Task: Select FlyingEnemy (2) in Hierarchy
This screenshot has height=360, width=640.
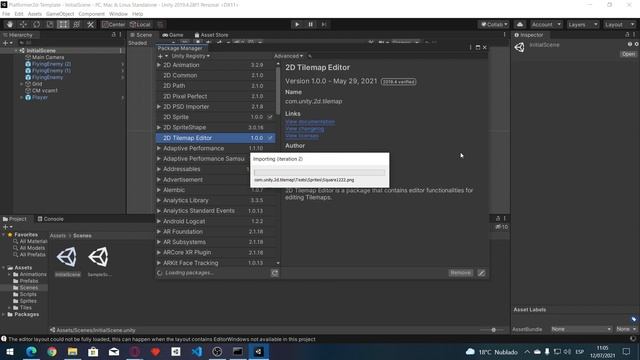Action: point(51,64)
